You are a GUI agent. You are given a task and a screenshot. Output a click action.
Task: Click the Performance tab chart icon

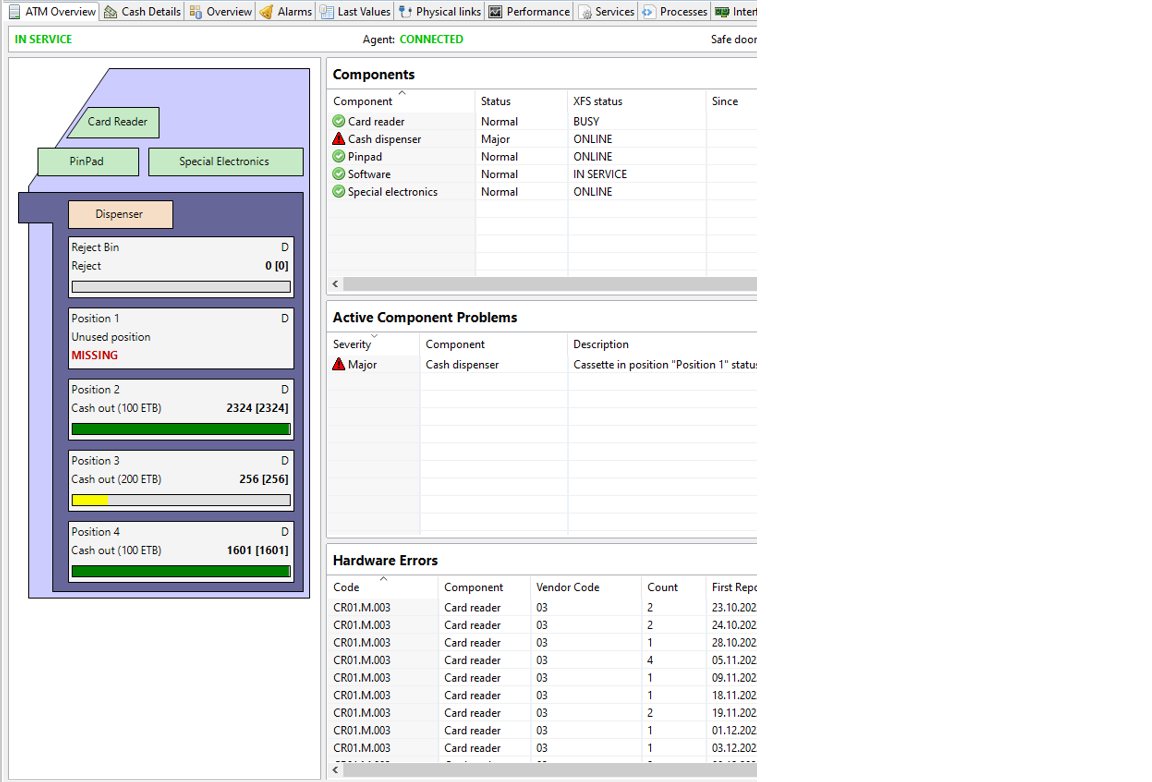(x=495, y=12)
